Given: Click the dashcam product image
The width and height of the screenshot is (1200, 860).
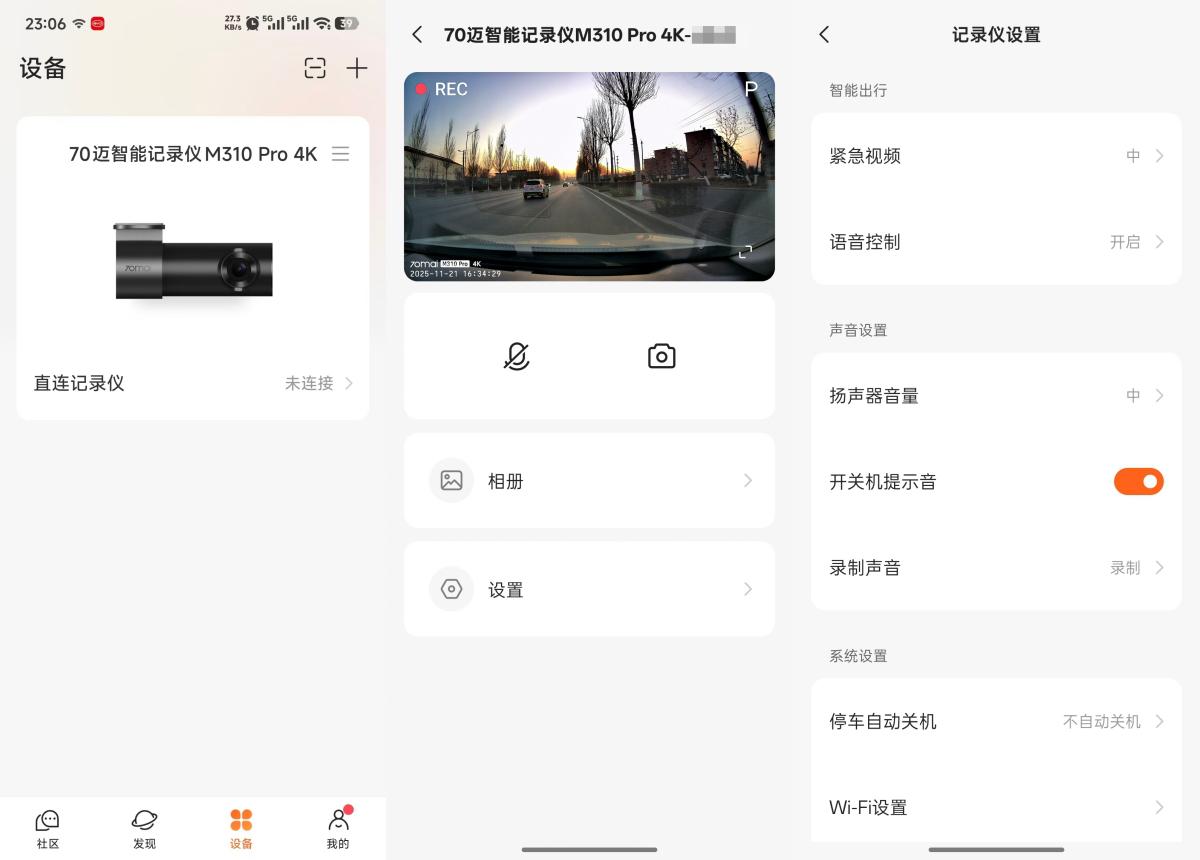Looking at the screenshot, I should (193, 263).
